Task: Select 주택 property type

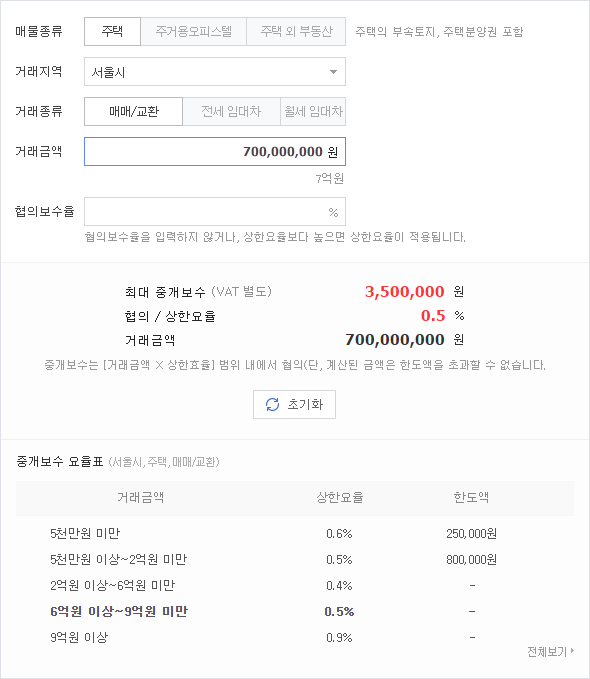Action: coord(112,32)
